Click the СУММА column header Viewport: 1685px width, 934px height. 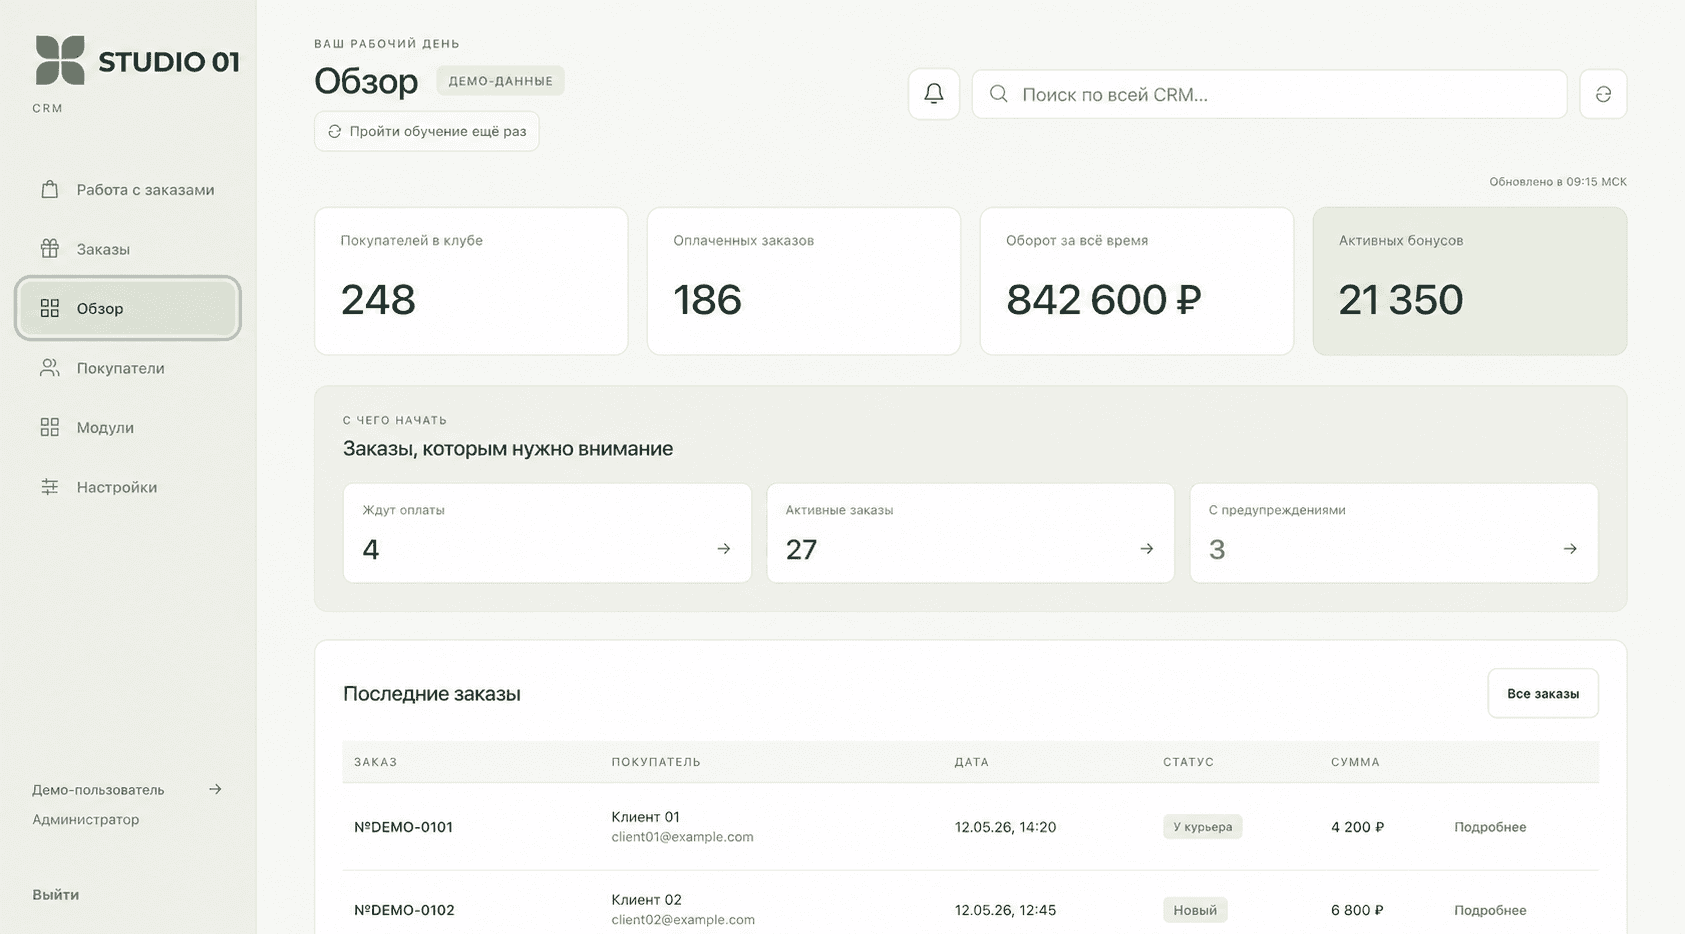1355,762
